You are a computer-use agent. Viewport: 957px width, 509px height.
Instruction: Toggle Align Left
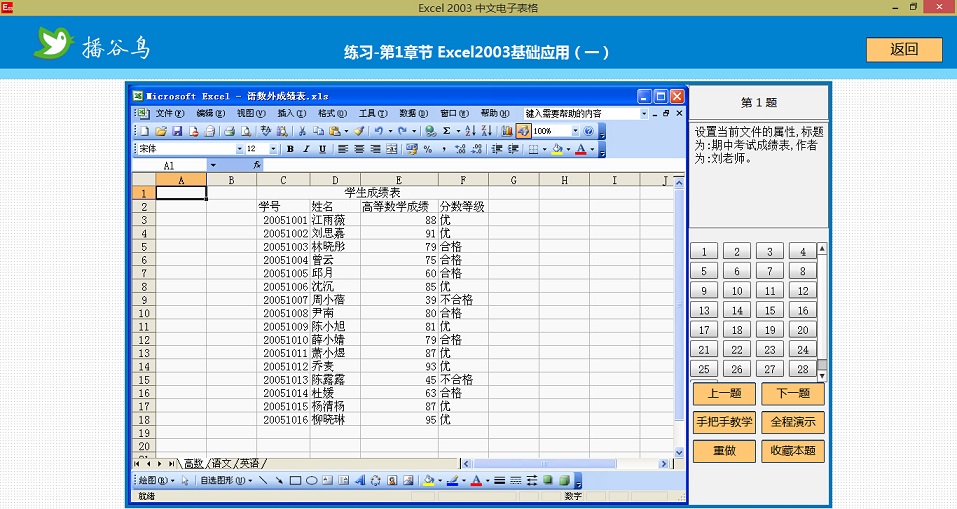point(343,149)
